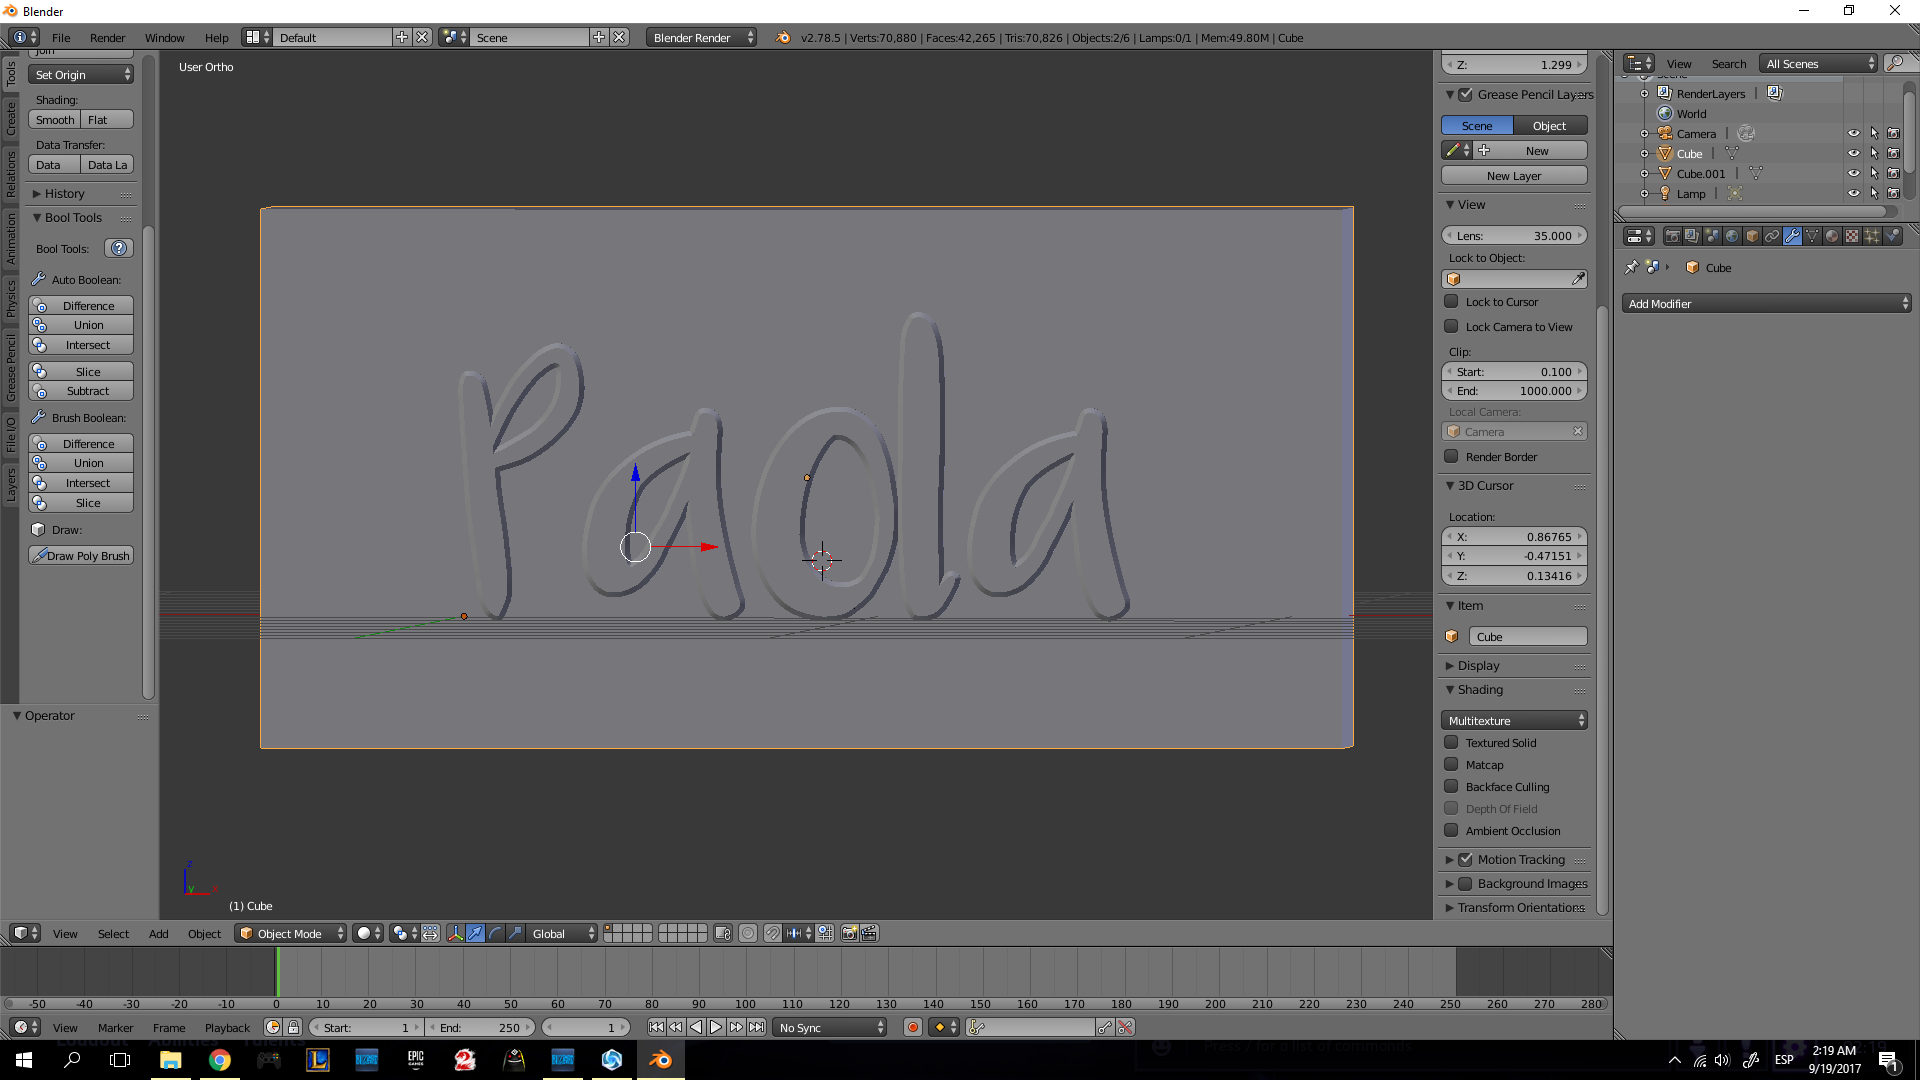
Task: Open Bool Tools help question mark icon
Action: tap(119, 248)
